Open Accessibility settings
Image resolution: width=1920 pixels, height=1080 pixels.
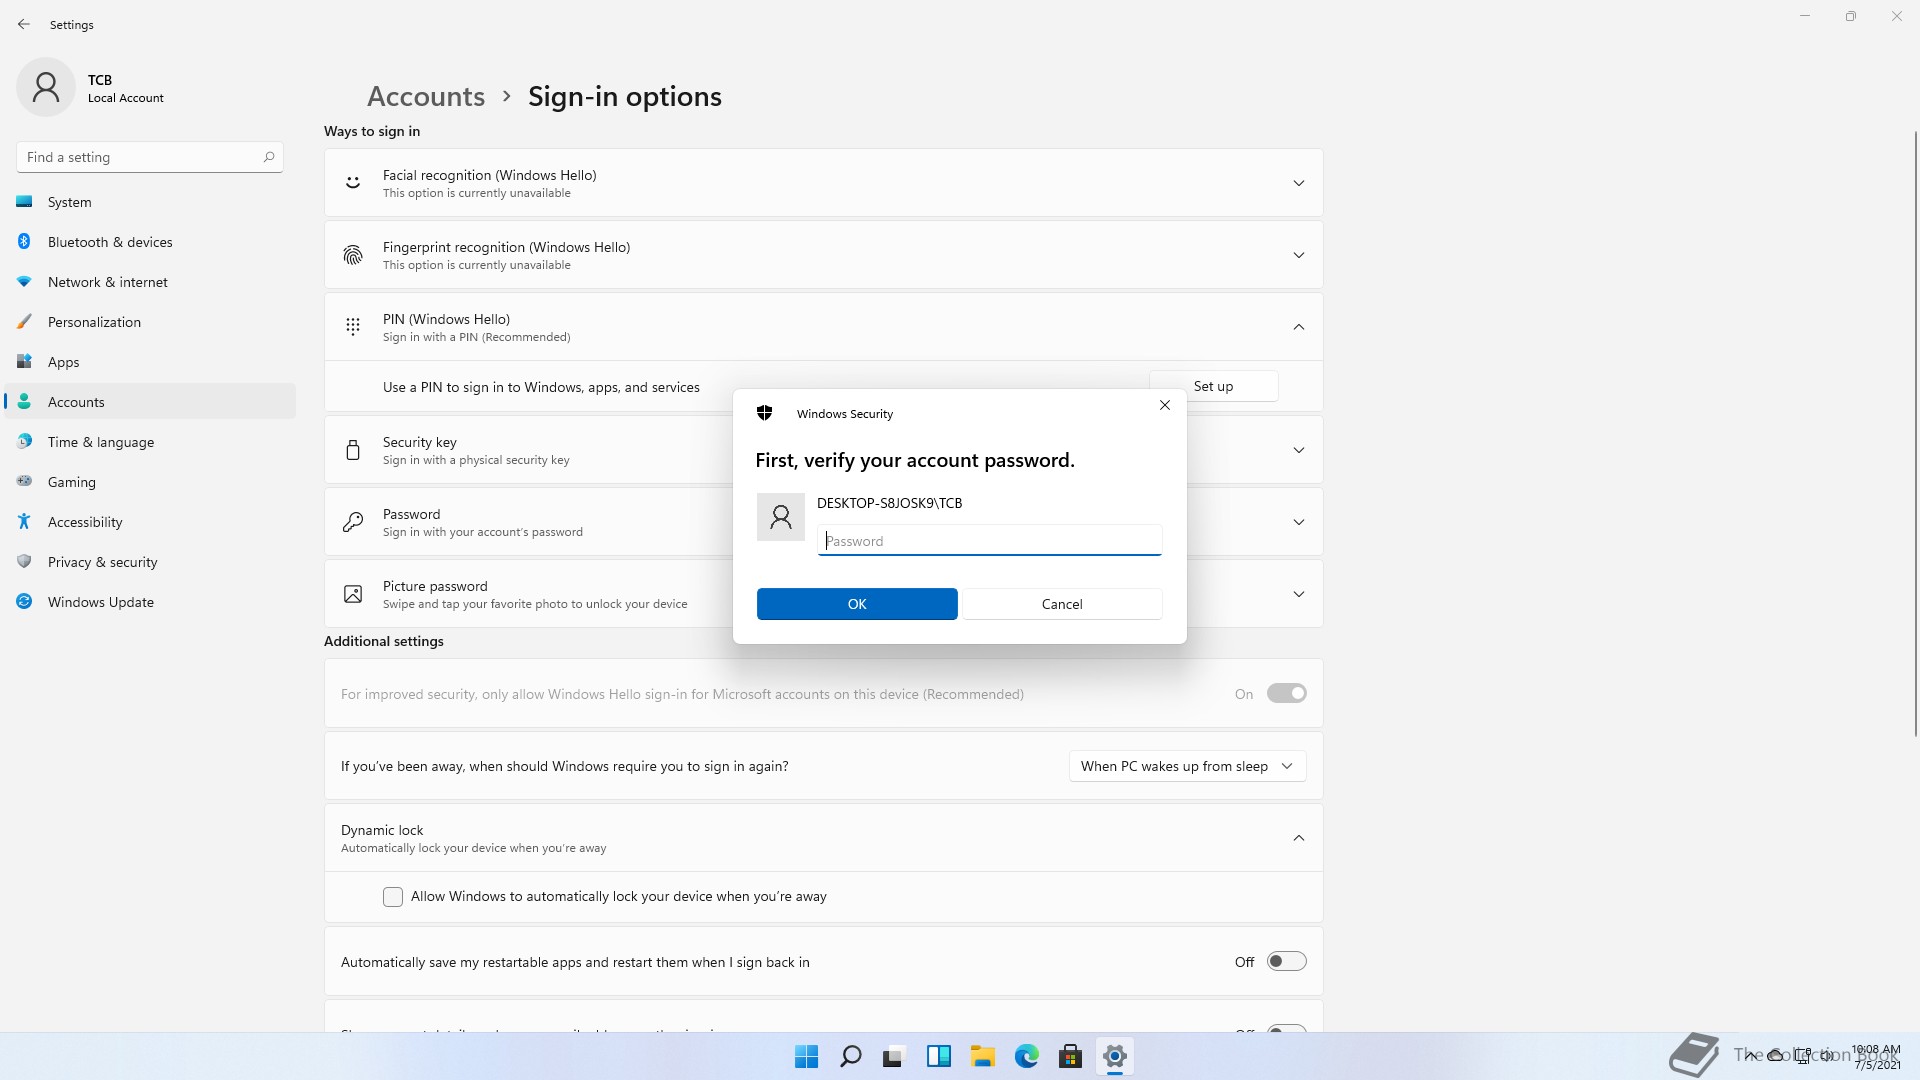pyautogui.click(x=150, y=522)
